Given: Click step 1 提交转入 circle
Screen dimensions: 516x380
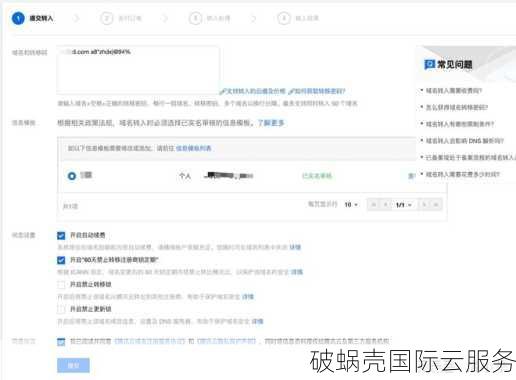Looking at the screenshot, I should (x=18, y=18).
